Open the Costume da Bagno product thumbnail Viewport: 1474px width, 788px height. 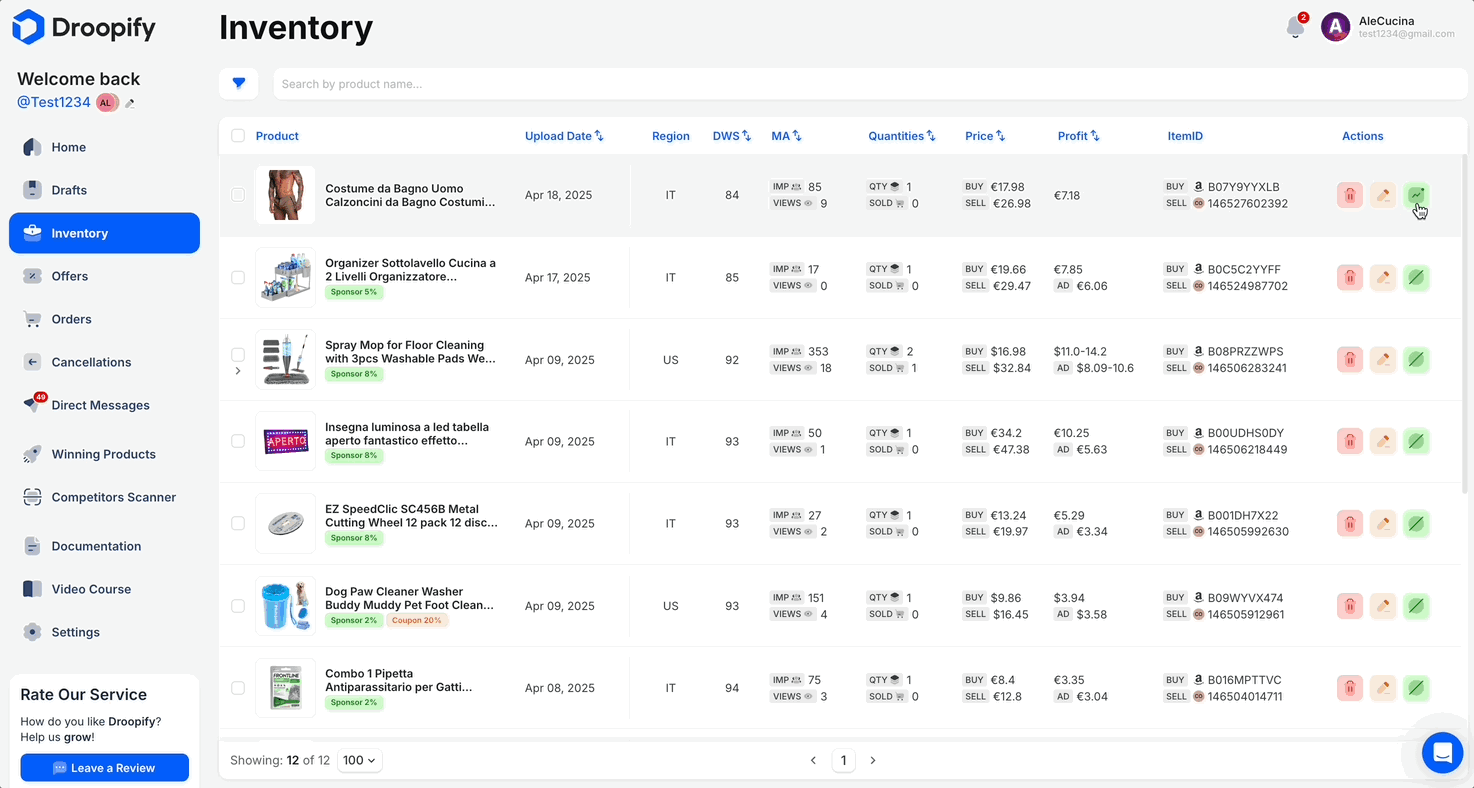point(285,195)
